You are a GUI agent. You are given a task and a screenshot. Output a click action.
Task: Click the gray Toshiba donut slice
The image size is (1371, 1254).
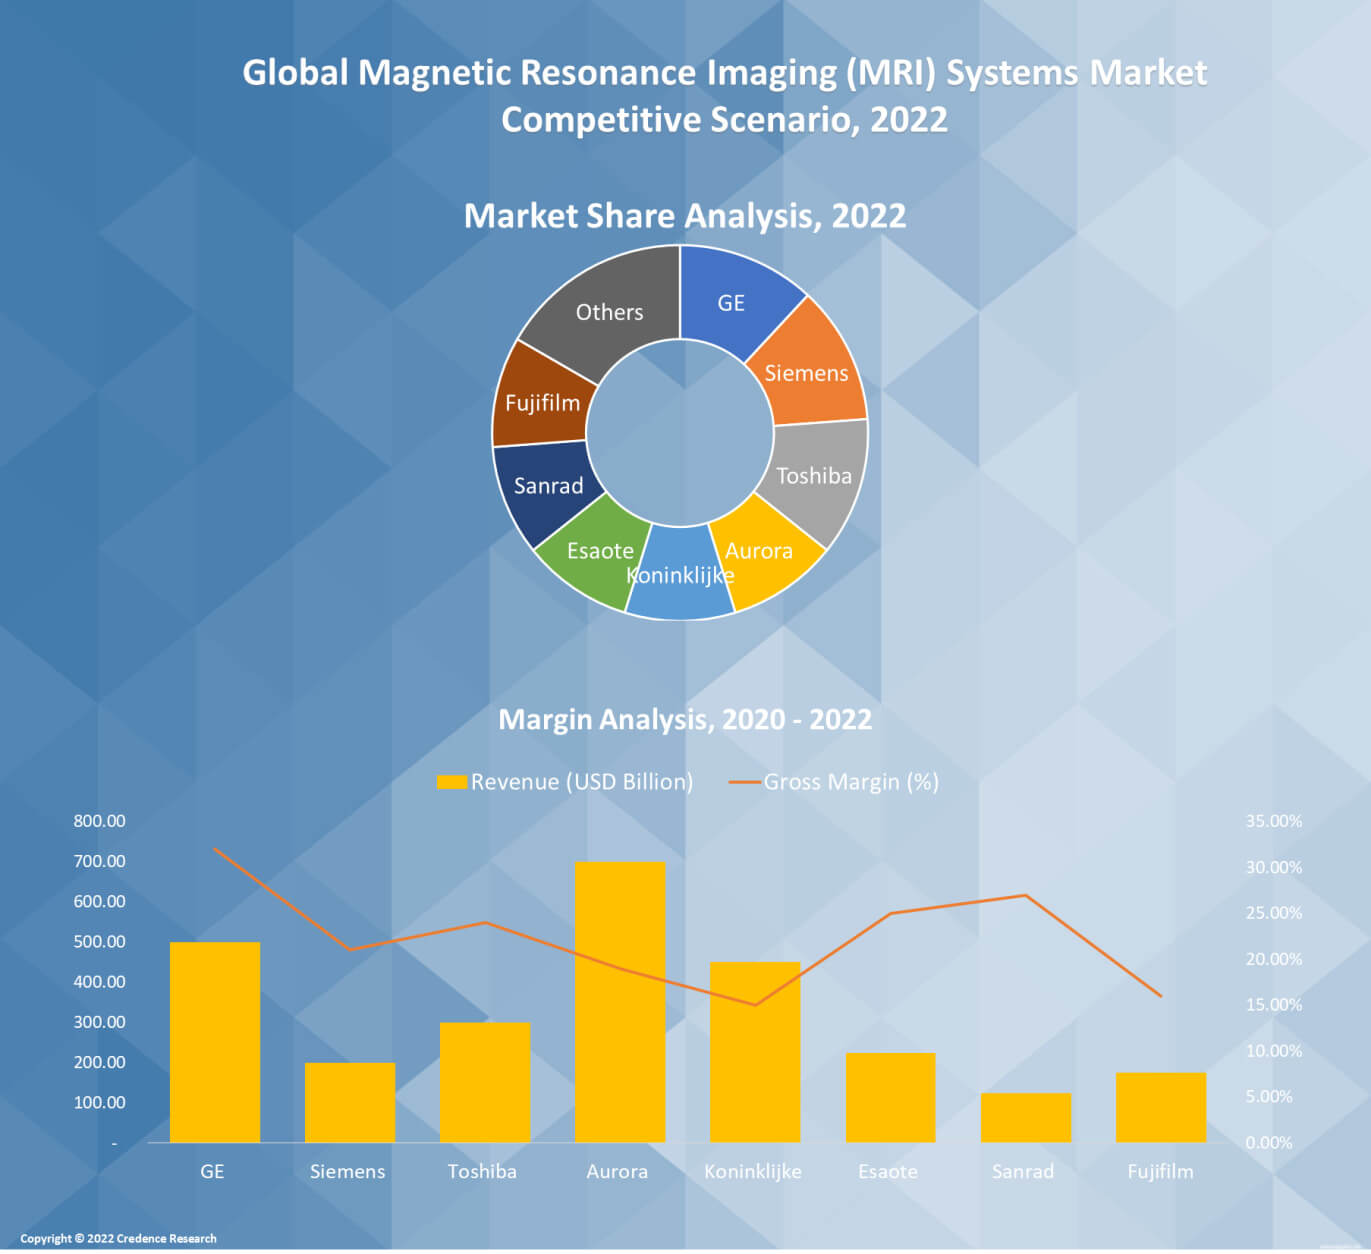(x=814, y=476)
